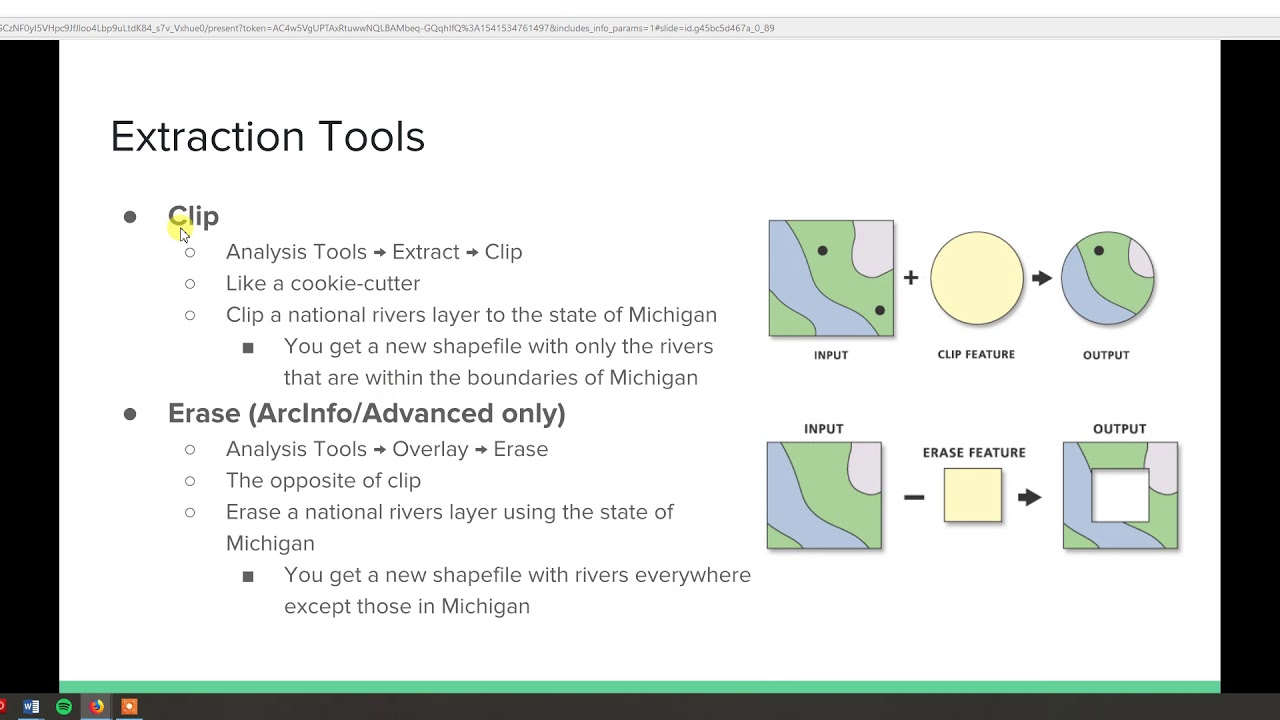Click the 'Like a cookie-cutter' bullet

323,283
